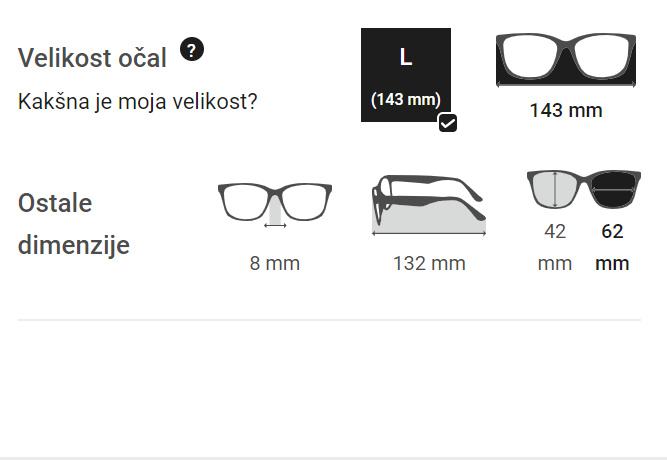Click the bold "62 mm" lens width value
This screenshot has height=460, width=667.
coord(612,247)
